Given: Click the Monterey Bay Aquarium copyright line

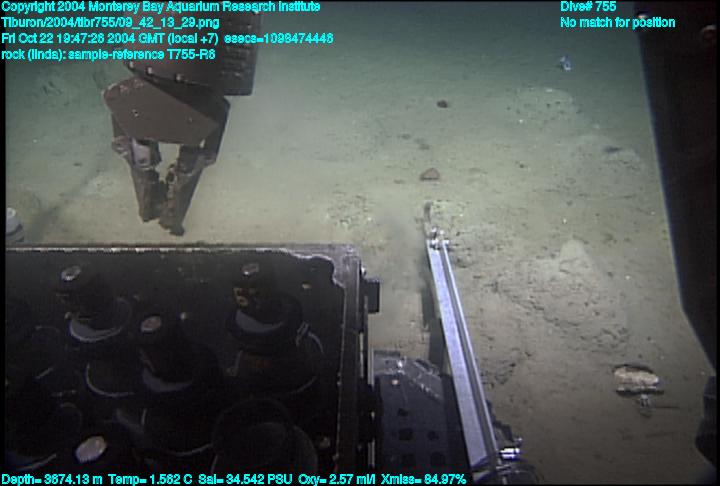Looking at the screenshot, I should [x=161, y=7].
